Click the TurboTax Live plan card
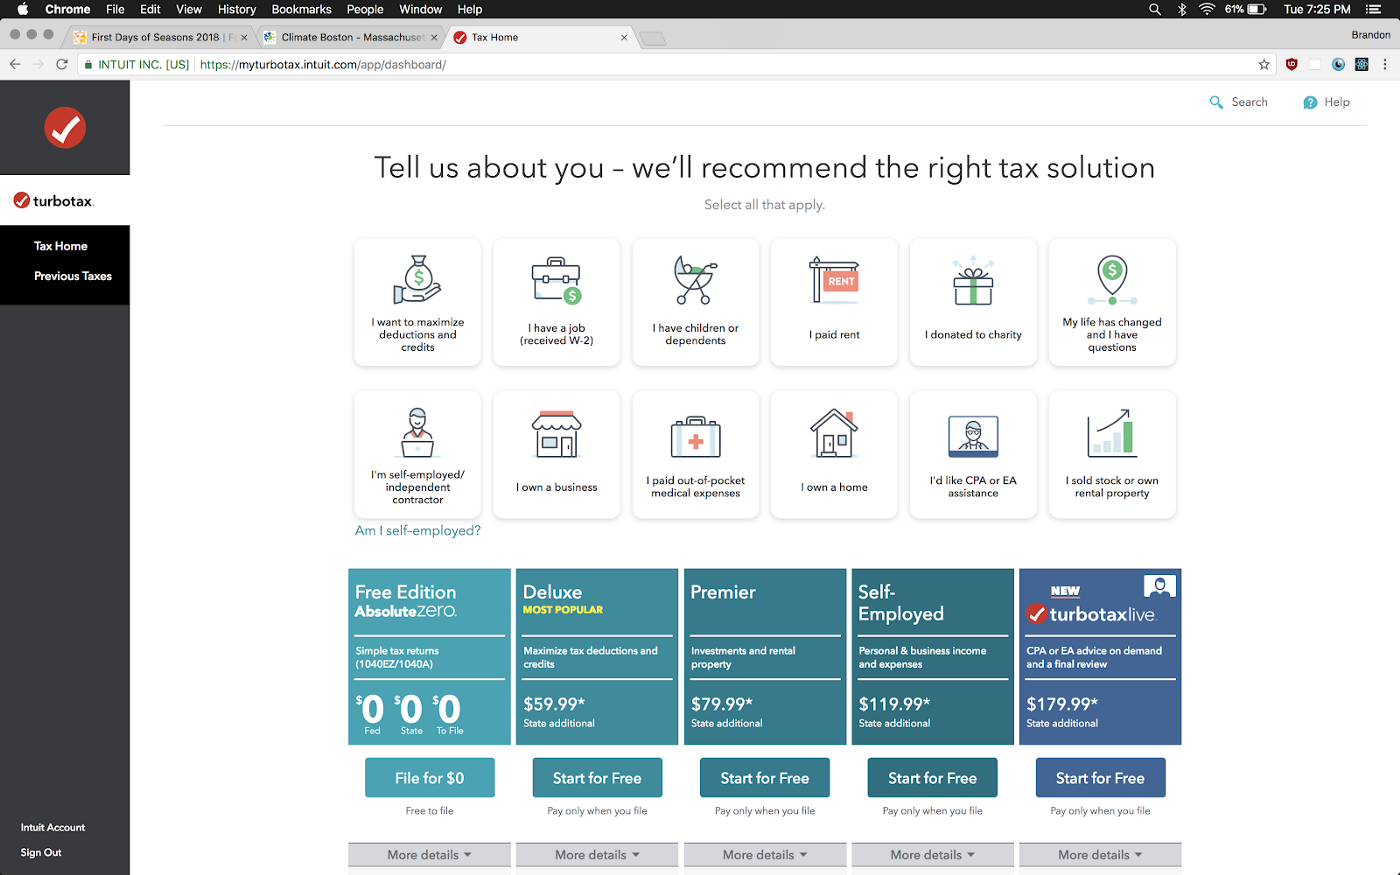The height and width of the screenshot is (875, 1400). 1100,657
